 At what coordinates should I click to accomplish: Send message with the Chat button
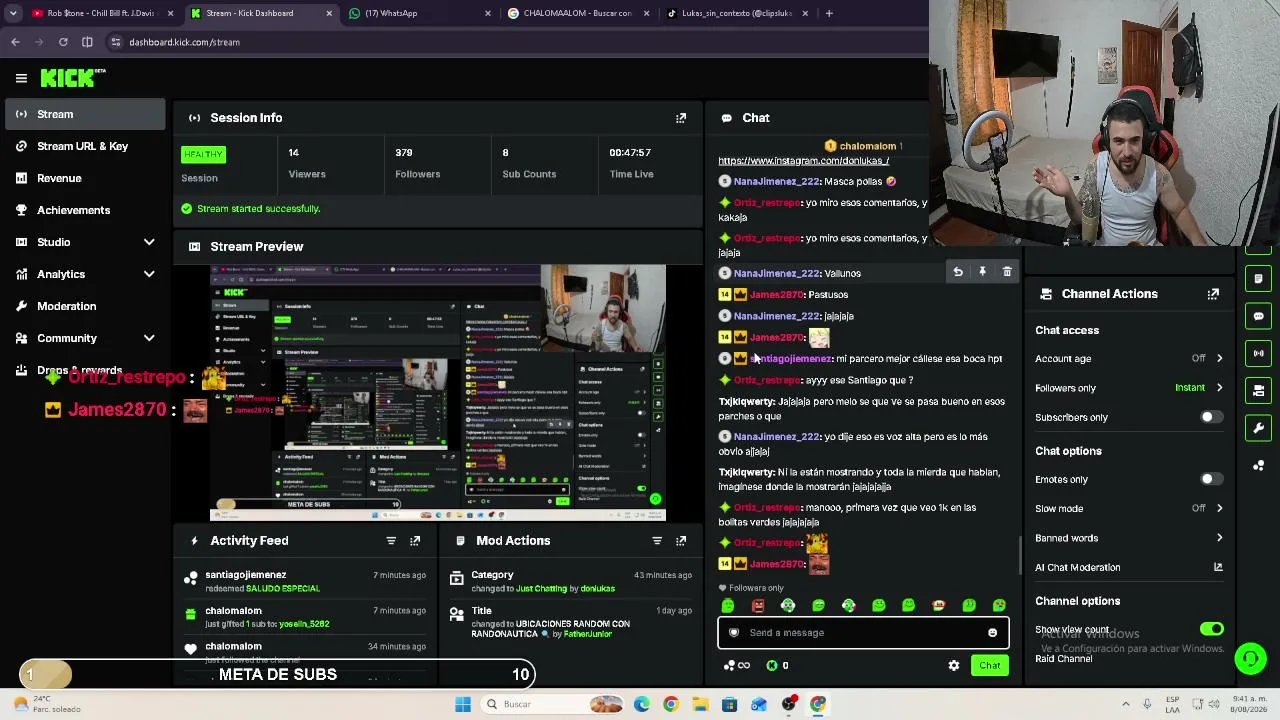(990, 666)
